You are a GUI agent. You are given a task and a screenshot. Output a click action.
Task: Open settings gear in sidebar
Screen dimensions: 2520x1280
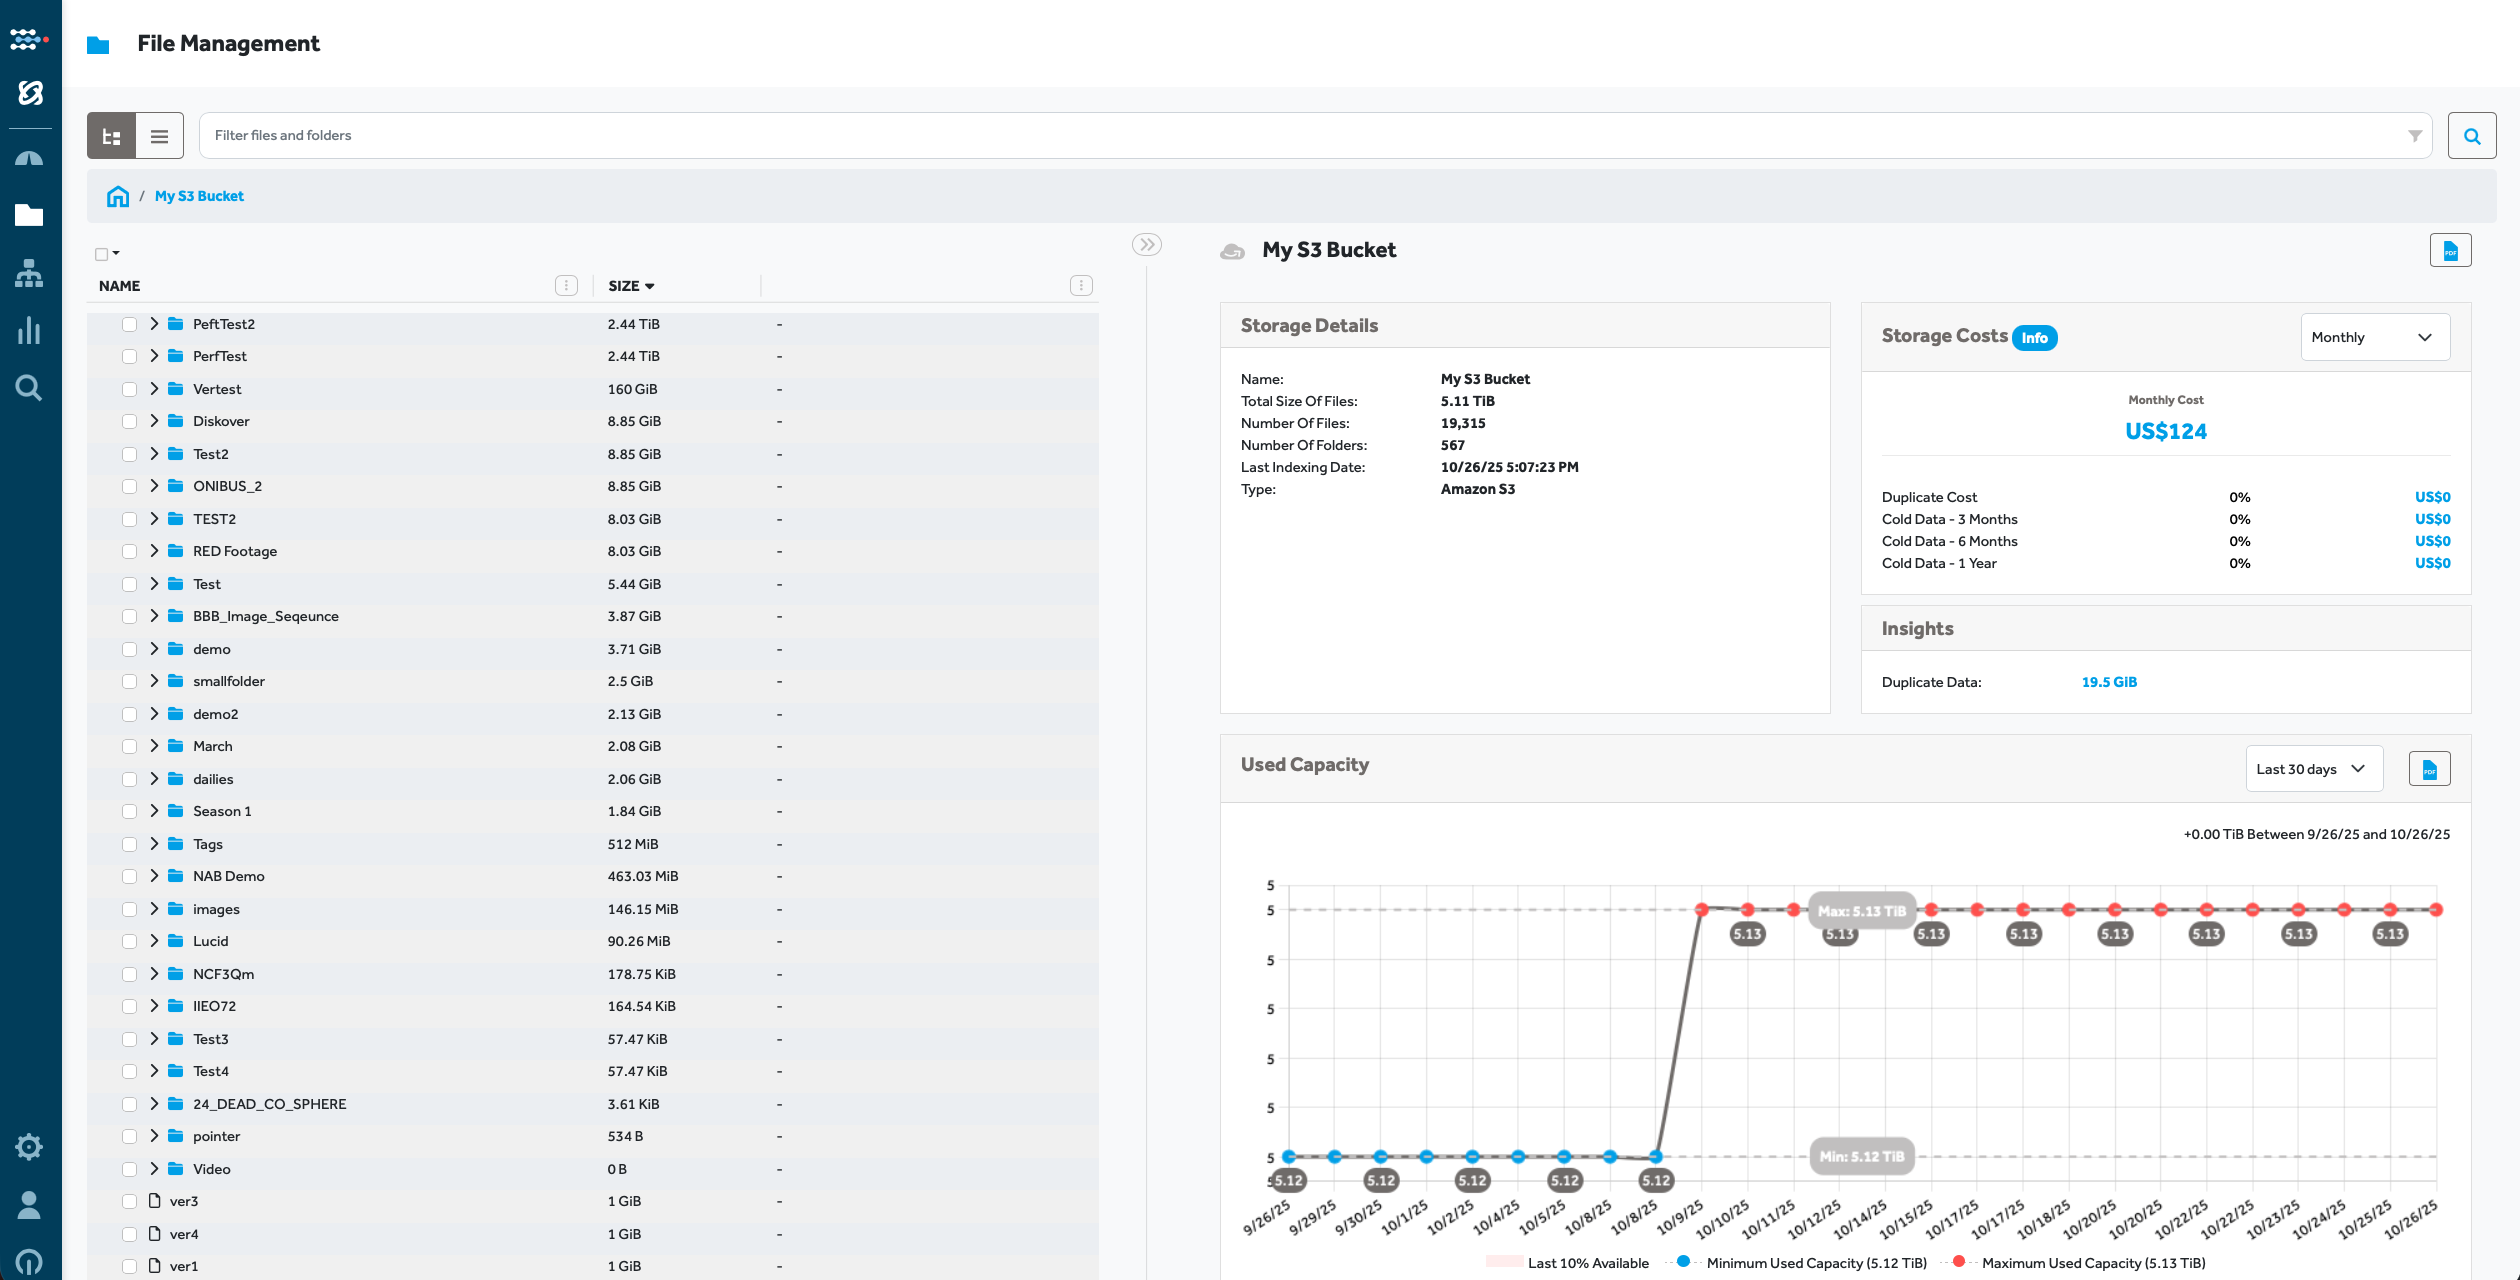(29, 1146)
